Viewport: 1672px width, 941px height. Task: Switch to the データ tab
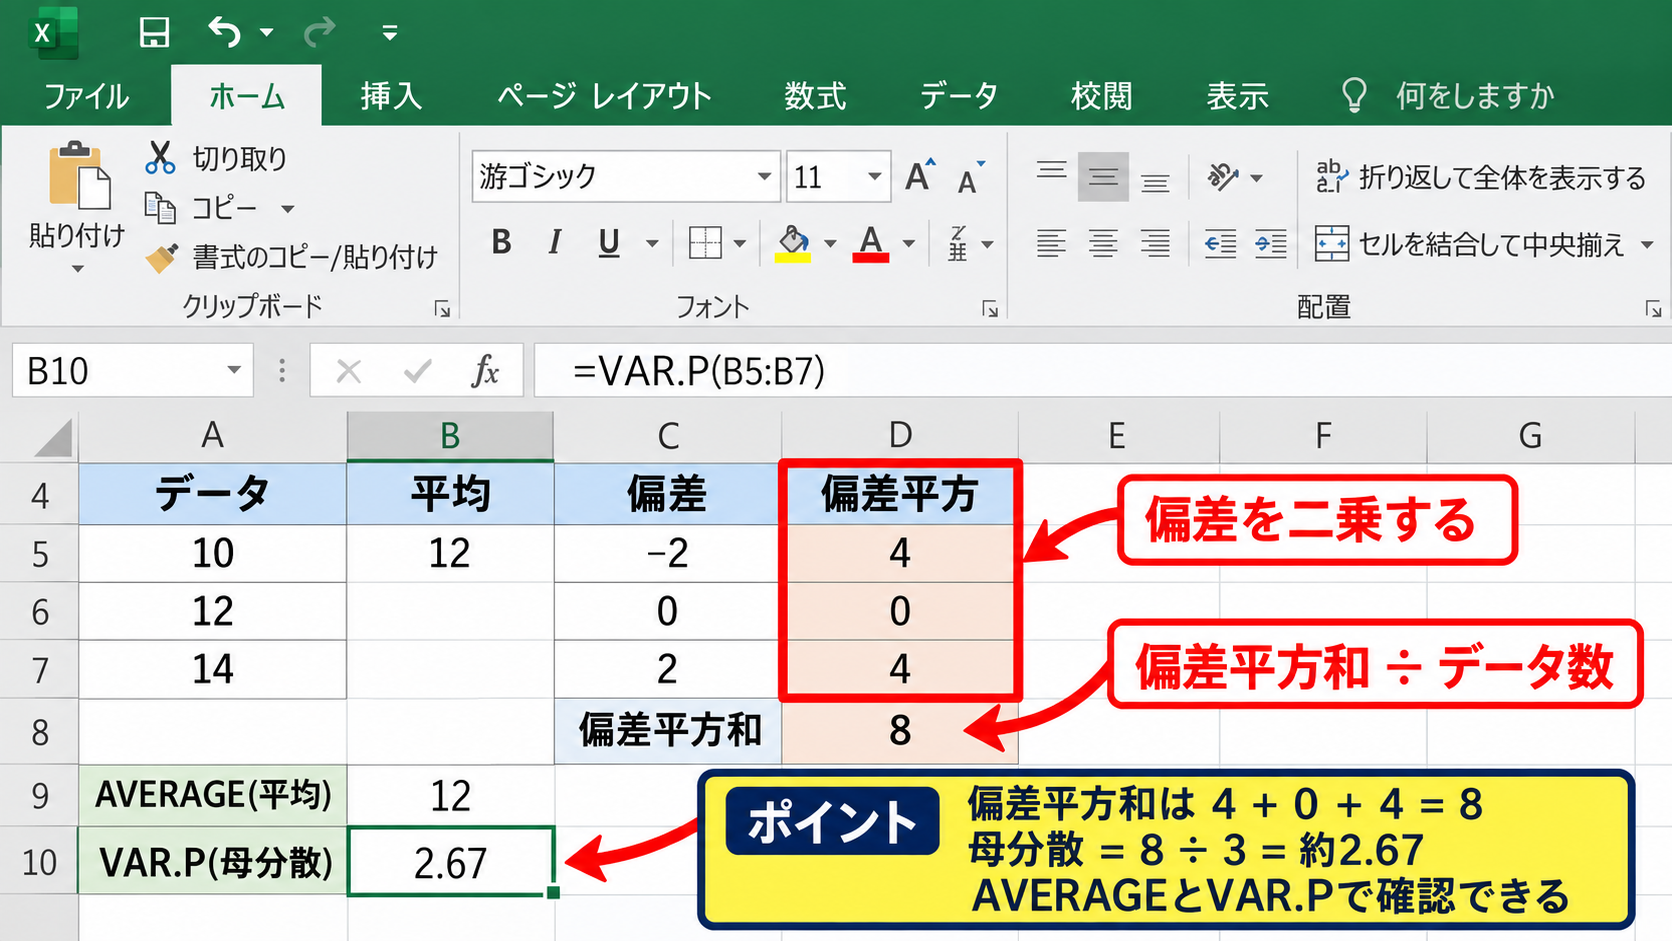(959, 96)
